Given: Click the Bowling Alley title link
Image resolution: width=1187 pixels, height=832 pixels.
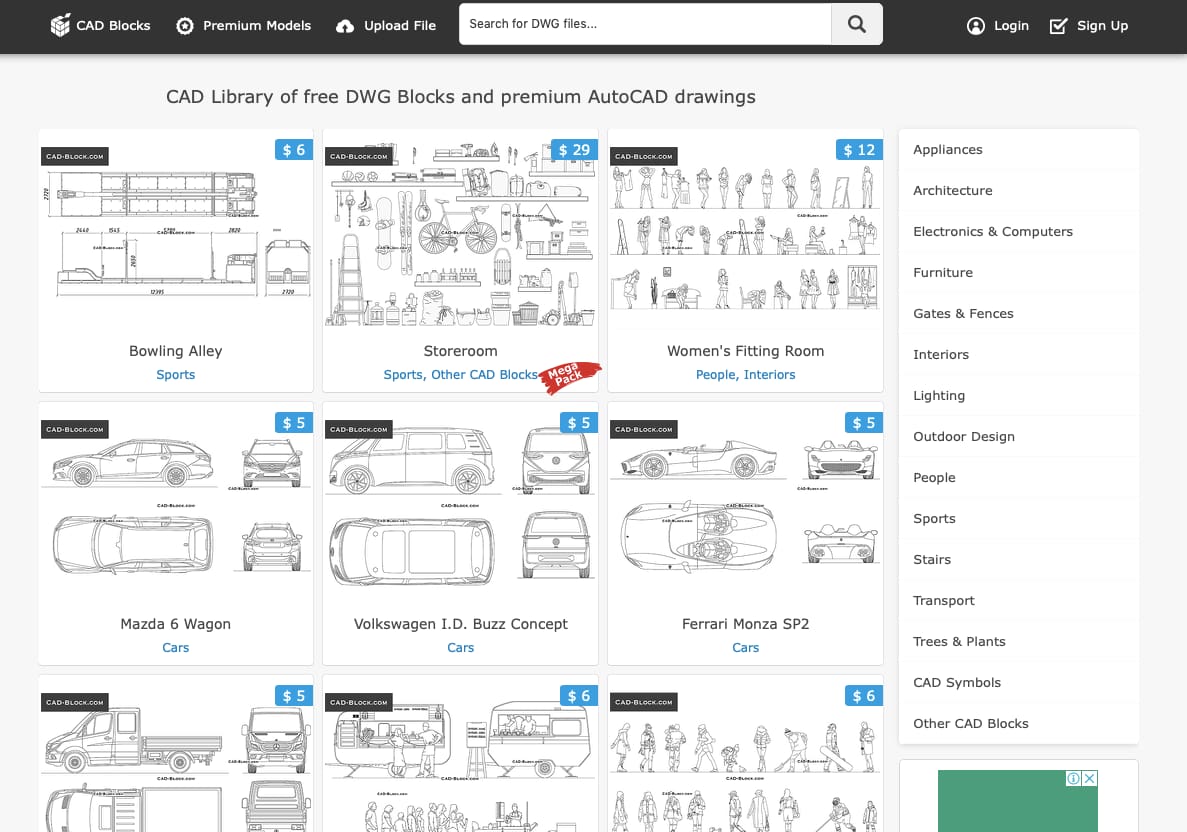Looking at the screenshot, I should coord(176,351).
